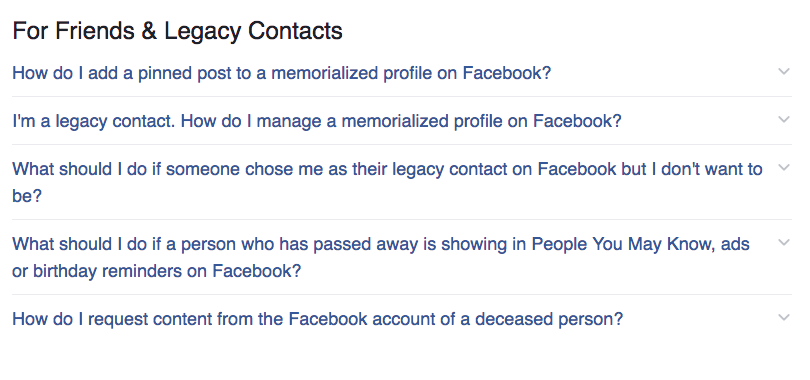Click 'request content' words in last question
Image resolution: width=810 pixels, height=380 pixels.
pos(150,319)
